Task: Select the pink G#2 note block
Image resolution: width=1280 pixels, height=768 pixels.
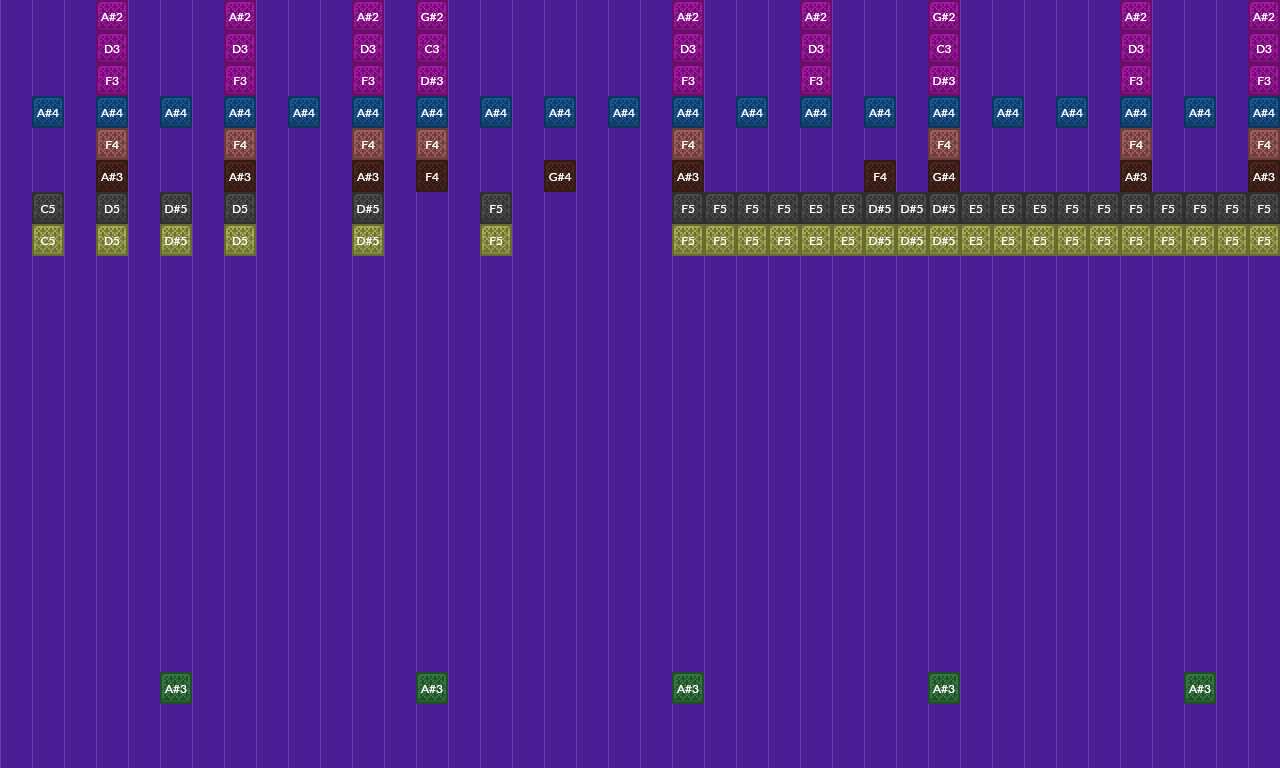Action: coord(431,16)
